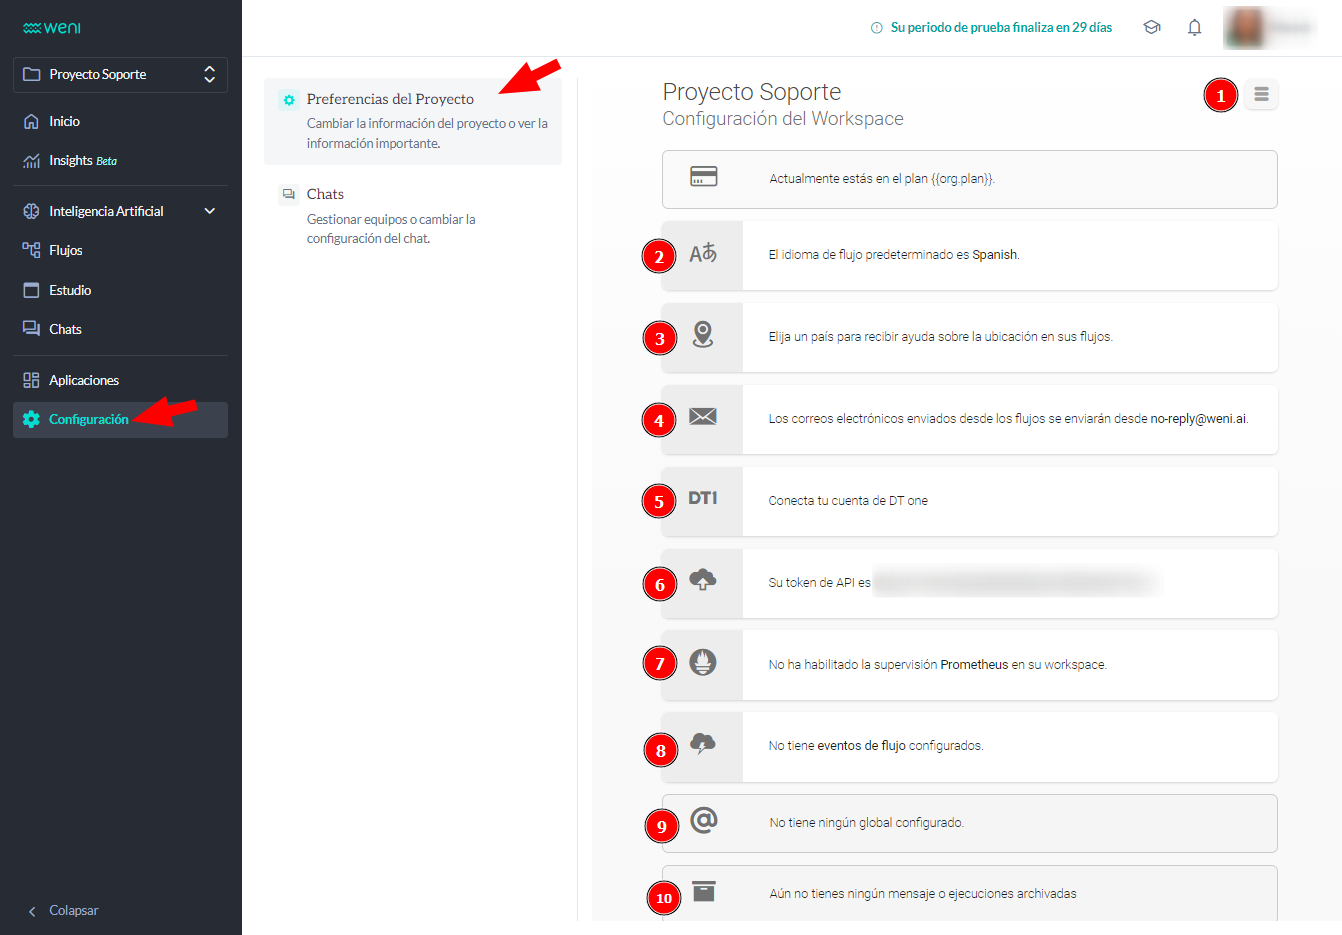The width and height of the screenshot is (1342, 935).
Task: Click the notifications bell icon
Action: click(x=1194, y=28)
